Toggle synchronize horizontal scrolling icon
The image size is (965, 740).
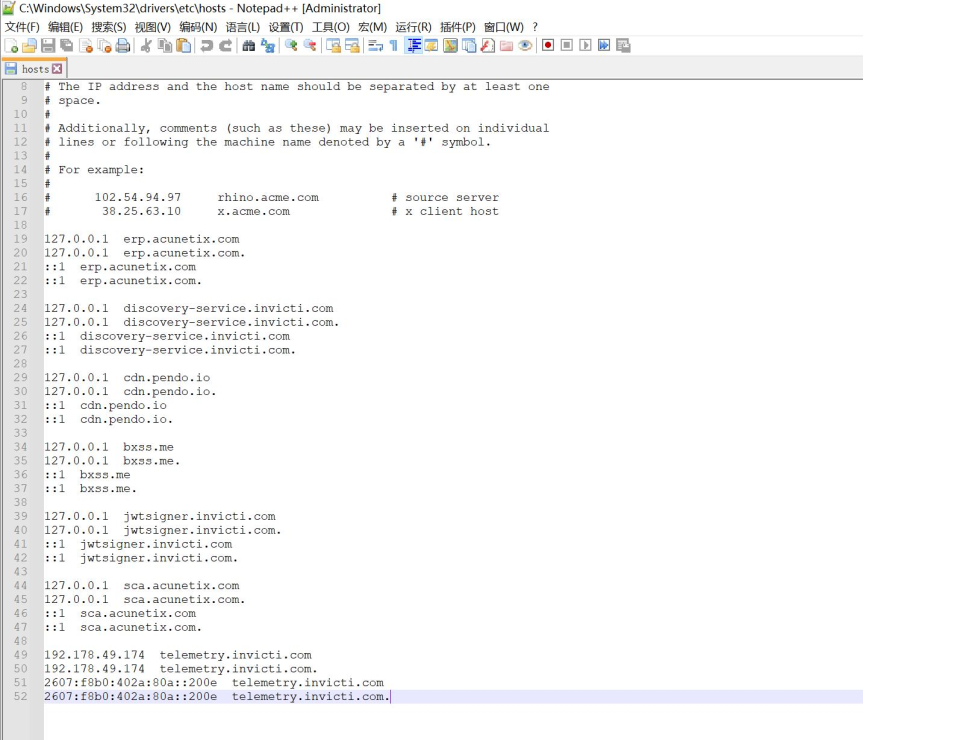coord(352,46)
